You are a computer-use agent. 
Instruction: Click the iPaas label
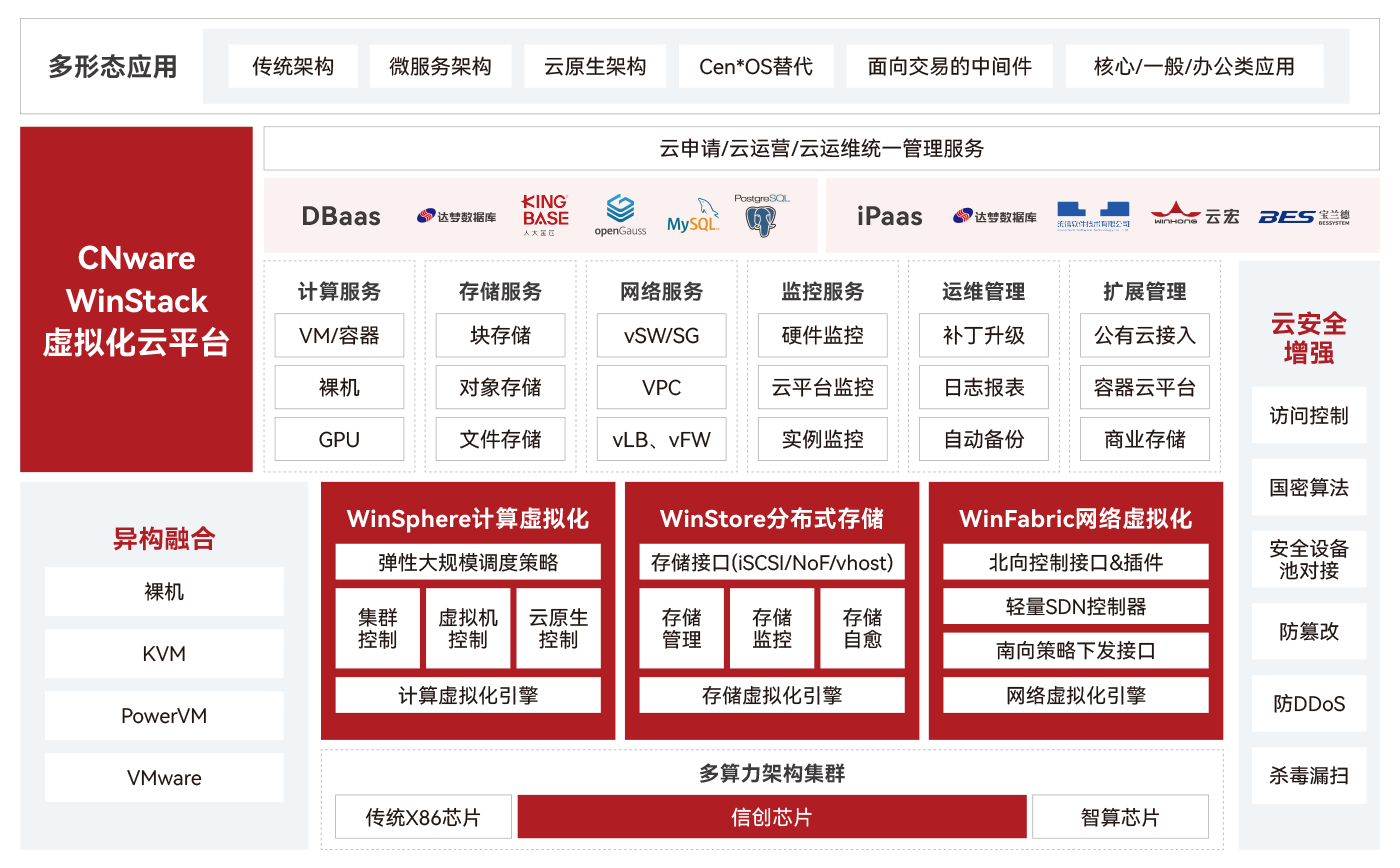tap(889, 216)
